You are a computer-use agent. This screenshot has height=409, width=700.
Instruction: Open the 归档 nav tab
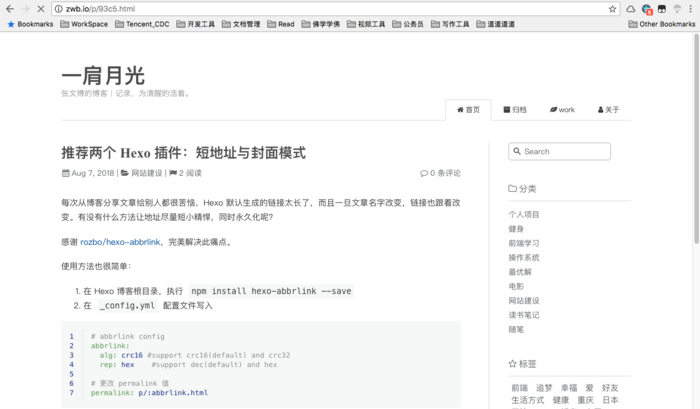[515, 110]
